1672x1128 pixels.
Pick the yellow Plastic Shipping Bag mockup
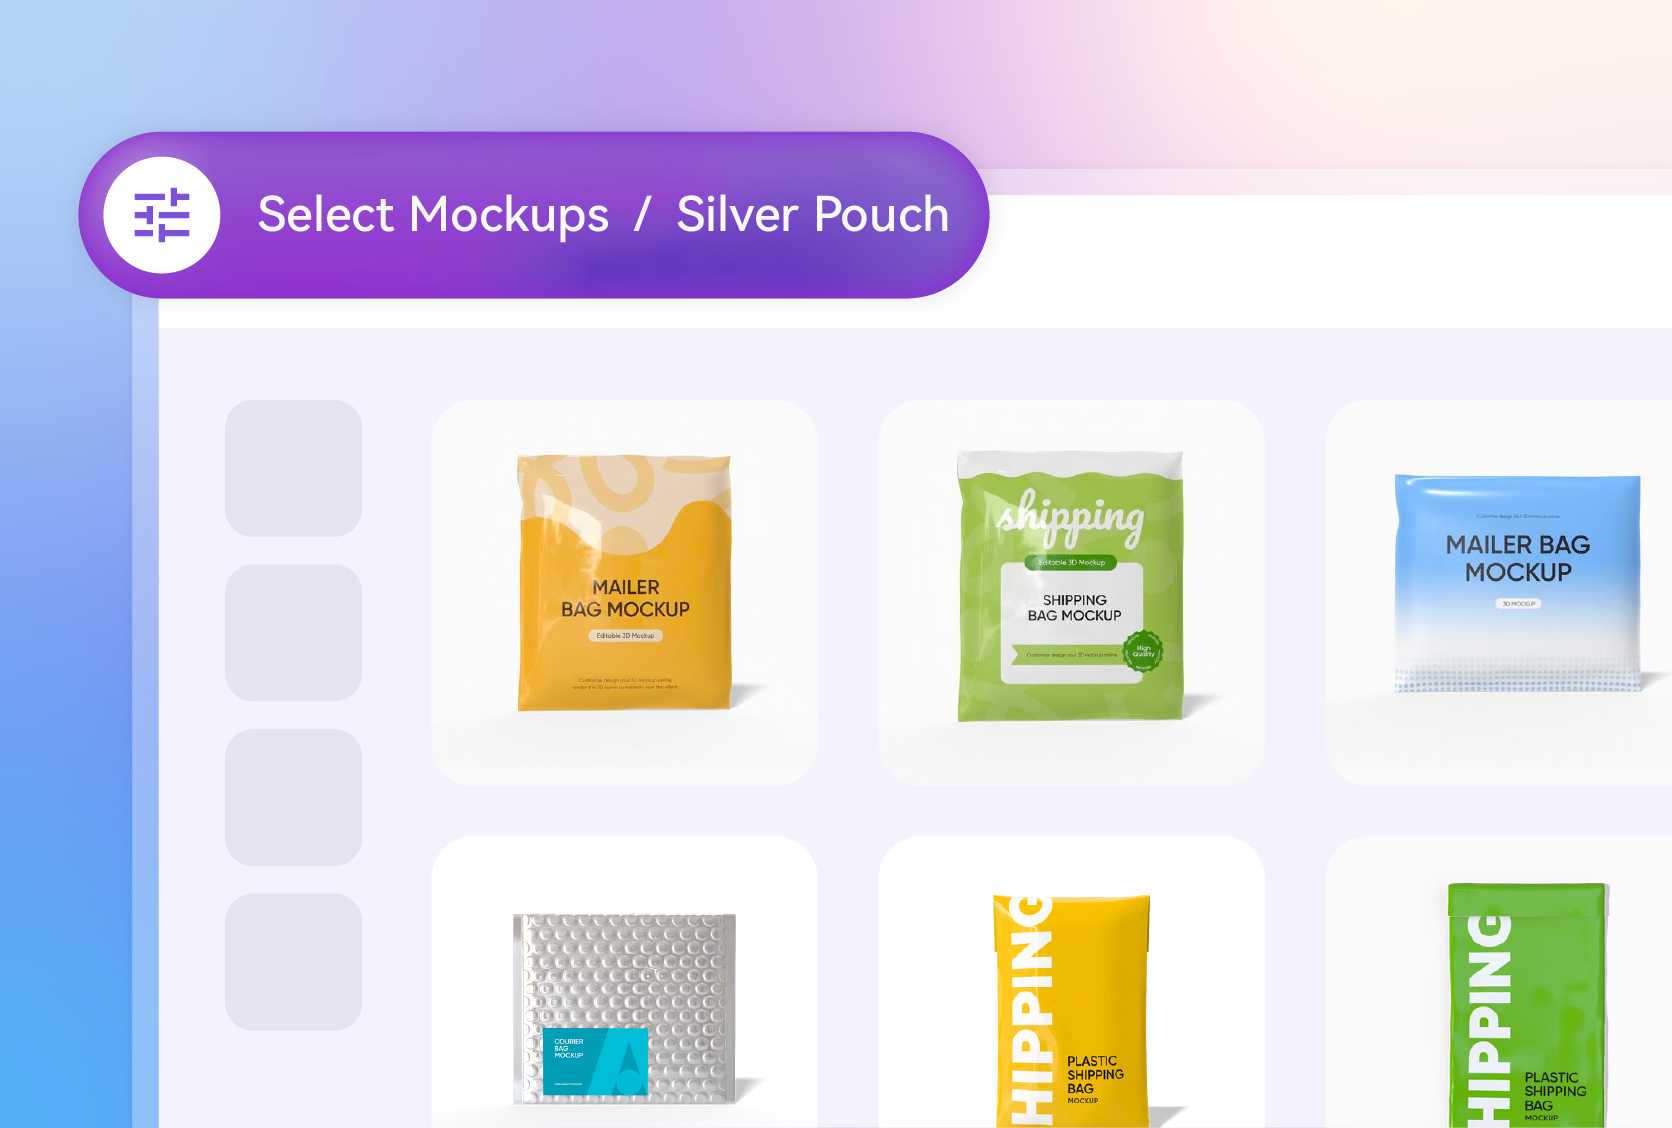click(1071, 982)
